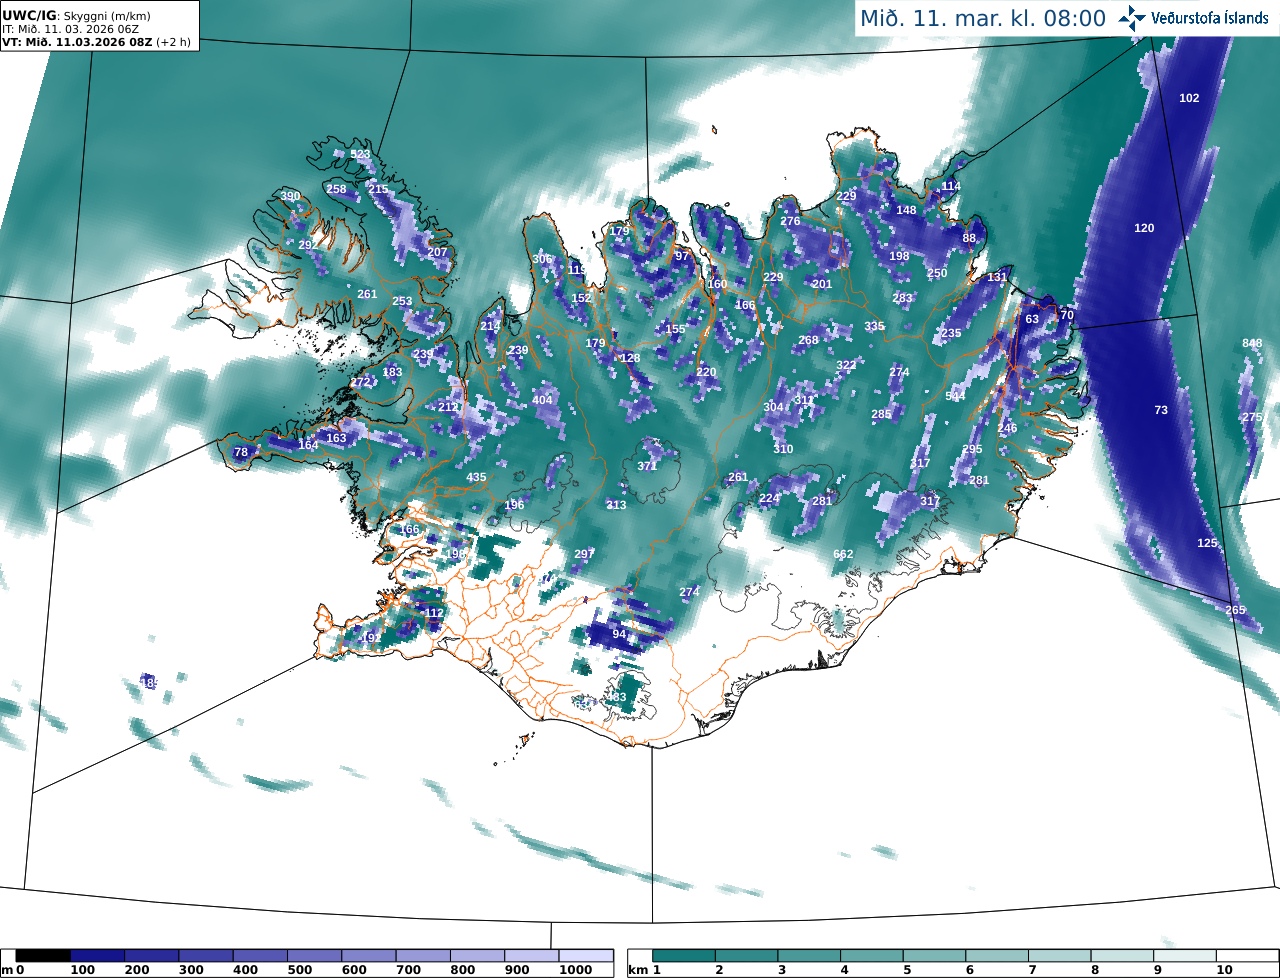
Task: Click the visibility value '185' in the southwest ocean
Action: [x=149, y=682]
